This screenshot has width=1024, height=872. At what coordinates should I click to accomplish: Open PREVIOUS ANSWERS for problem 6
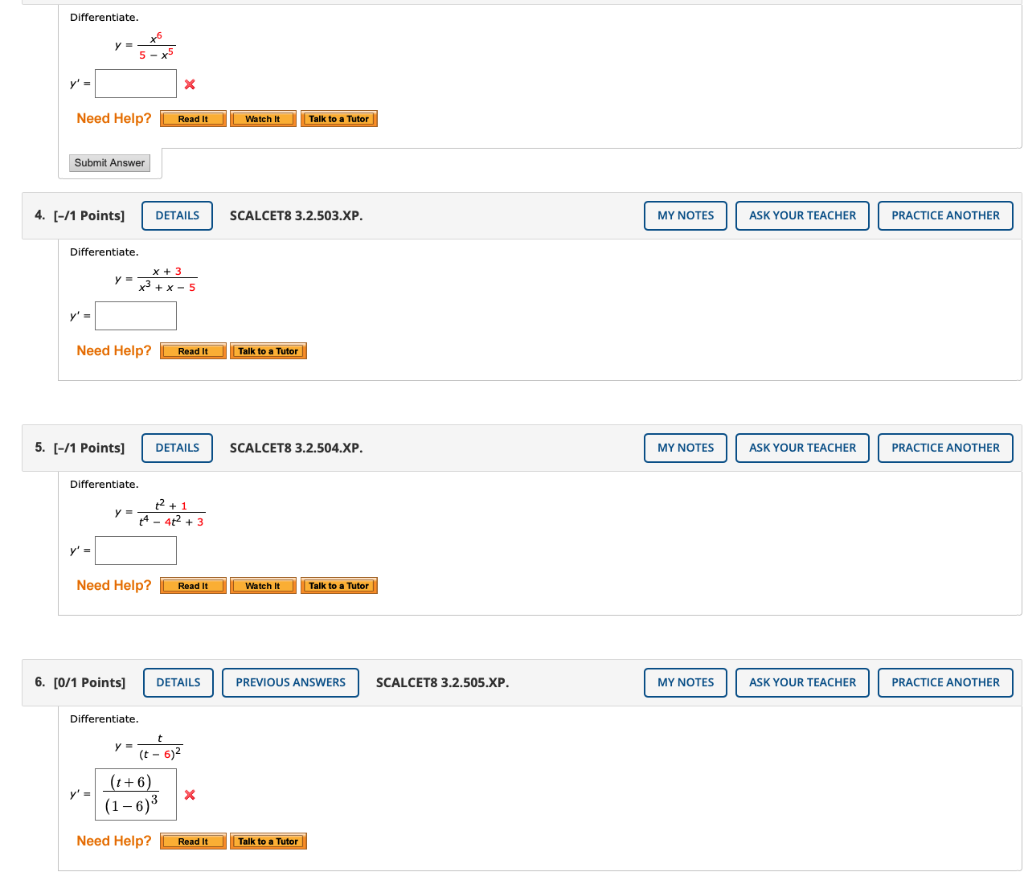coord(290,682)
